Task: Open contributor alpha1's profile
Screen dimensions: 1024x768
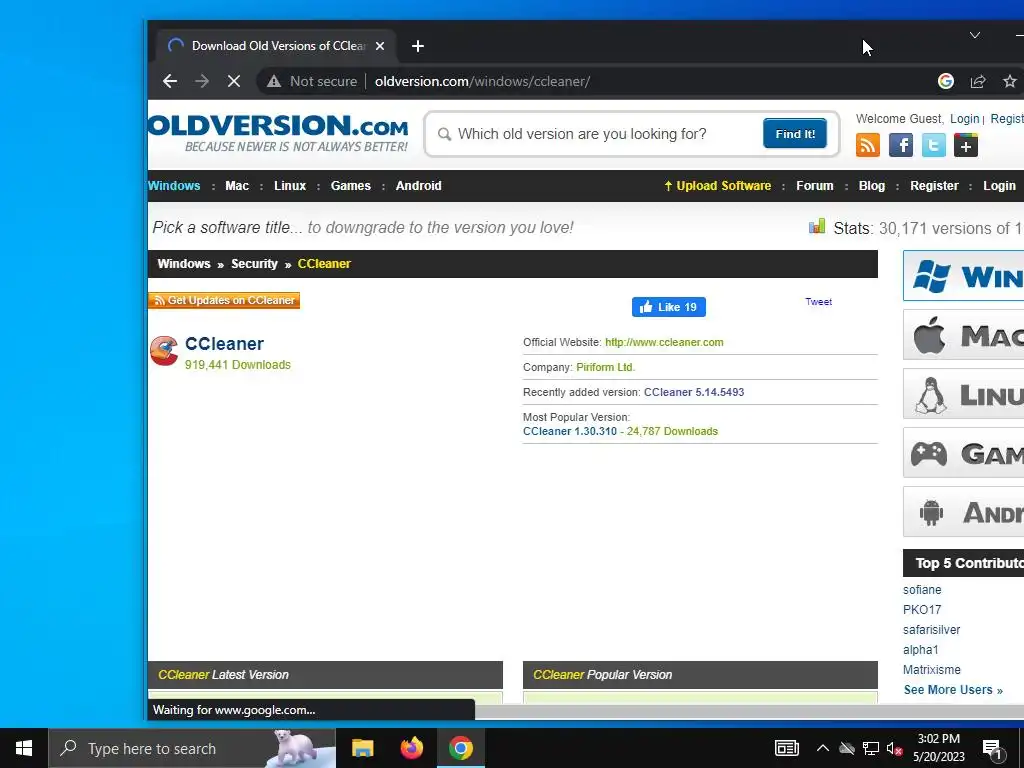Action: coord(920,650)
